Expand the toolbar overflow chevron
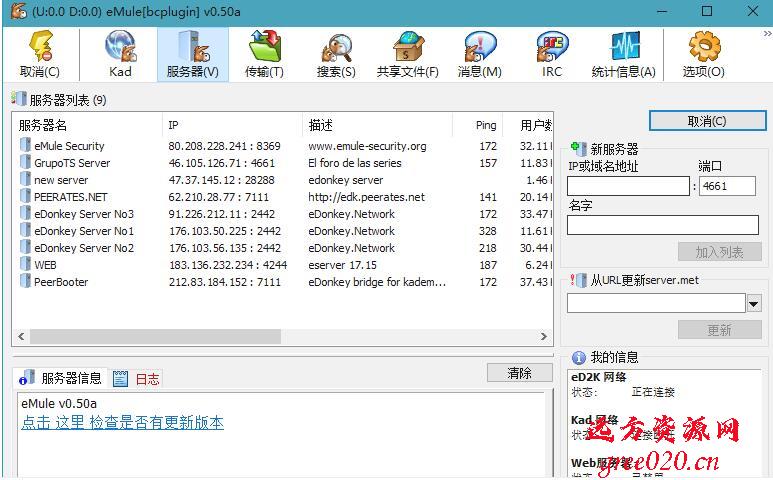 767,34
